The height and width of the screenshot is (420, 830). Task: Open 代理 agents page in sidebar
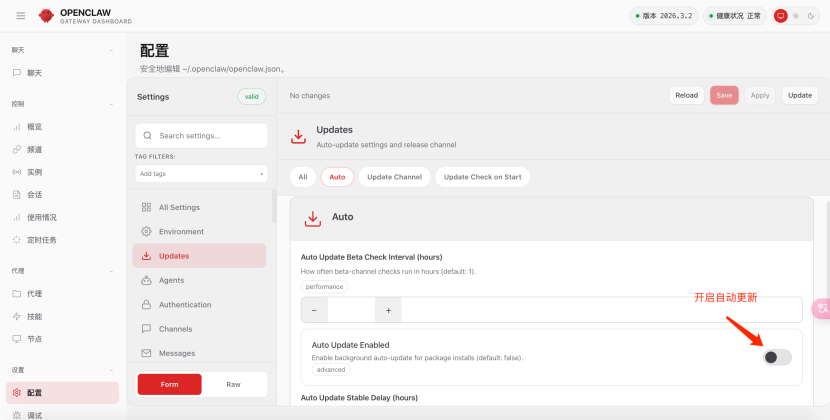(x=62, y=293)
